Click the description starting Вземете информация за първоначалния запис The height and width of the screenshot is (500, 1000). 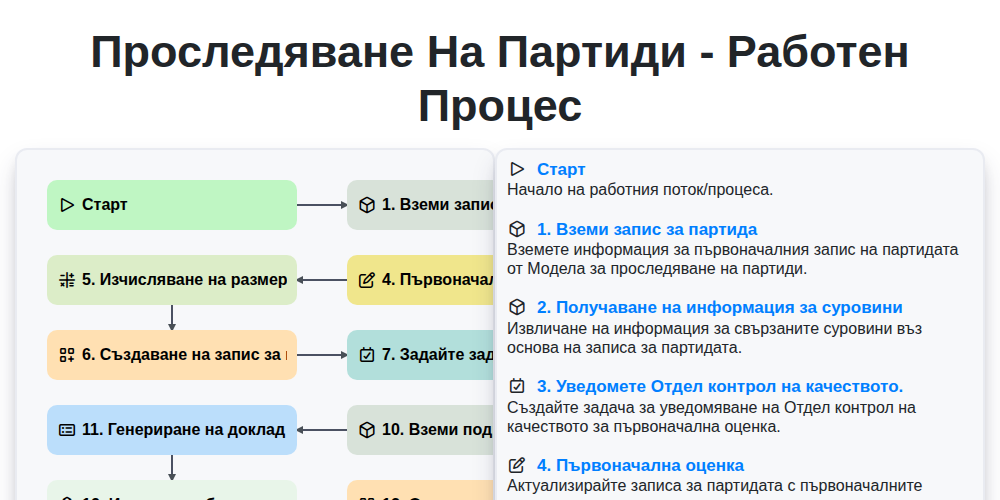[x=733, y=258]
